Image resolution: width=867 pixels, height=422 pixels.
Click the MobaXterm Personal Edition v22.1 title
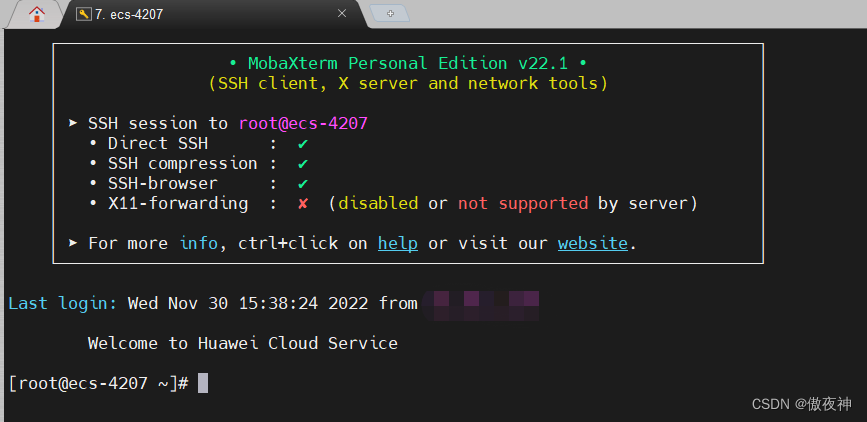click(408, 63)
